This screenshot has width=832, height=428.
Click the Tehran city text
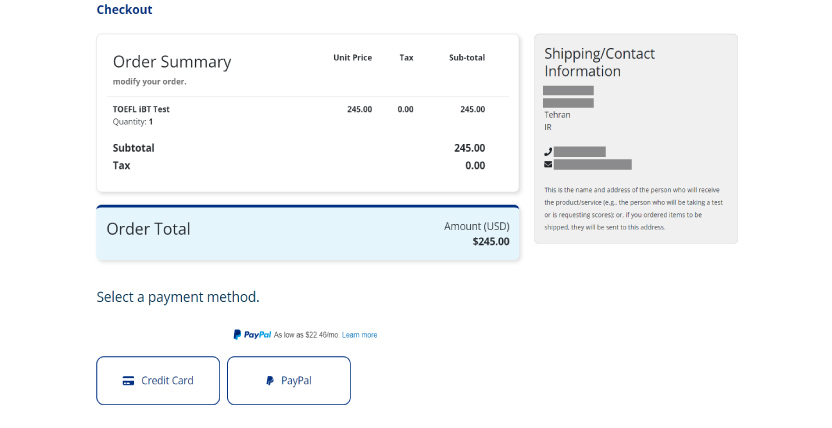(557, 115)
